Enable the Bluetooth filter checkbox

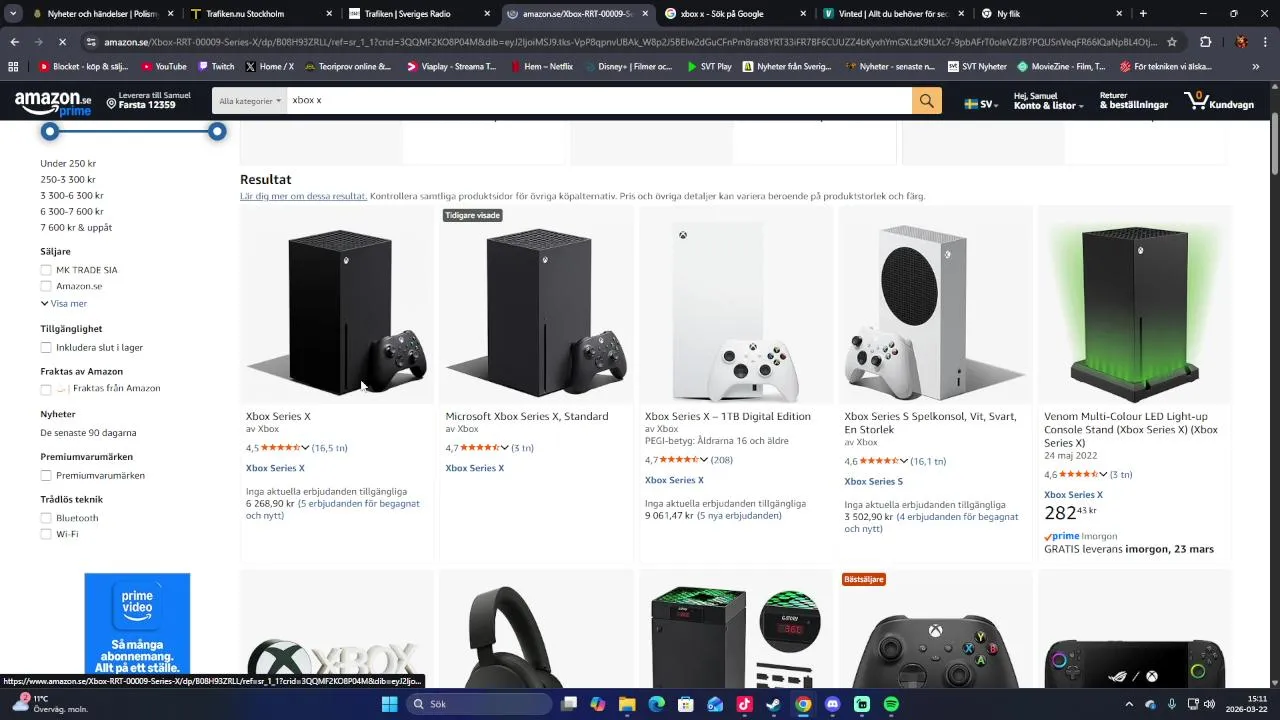point(46,518)
